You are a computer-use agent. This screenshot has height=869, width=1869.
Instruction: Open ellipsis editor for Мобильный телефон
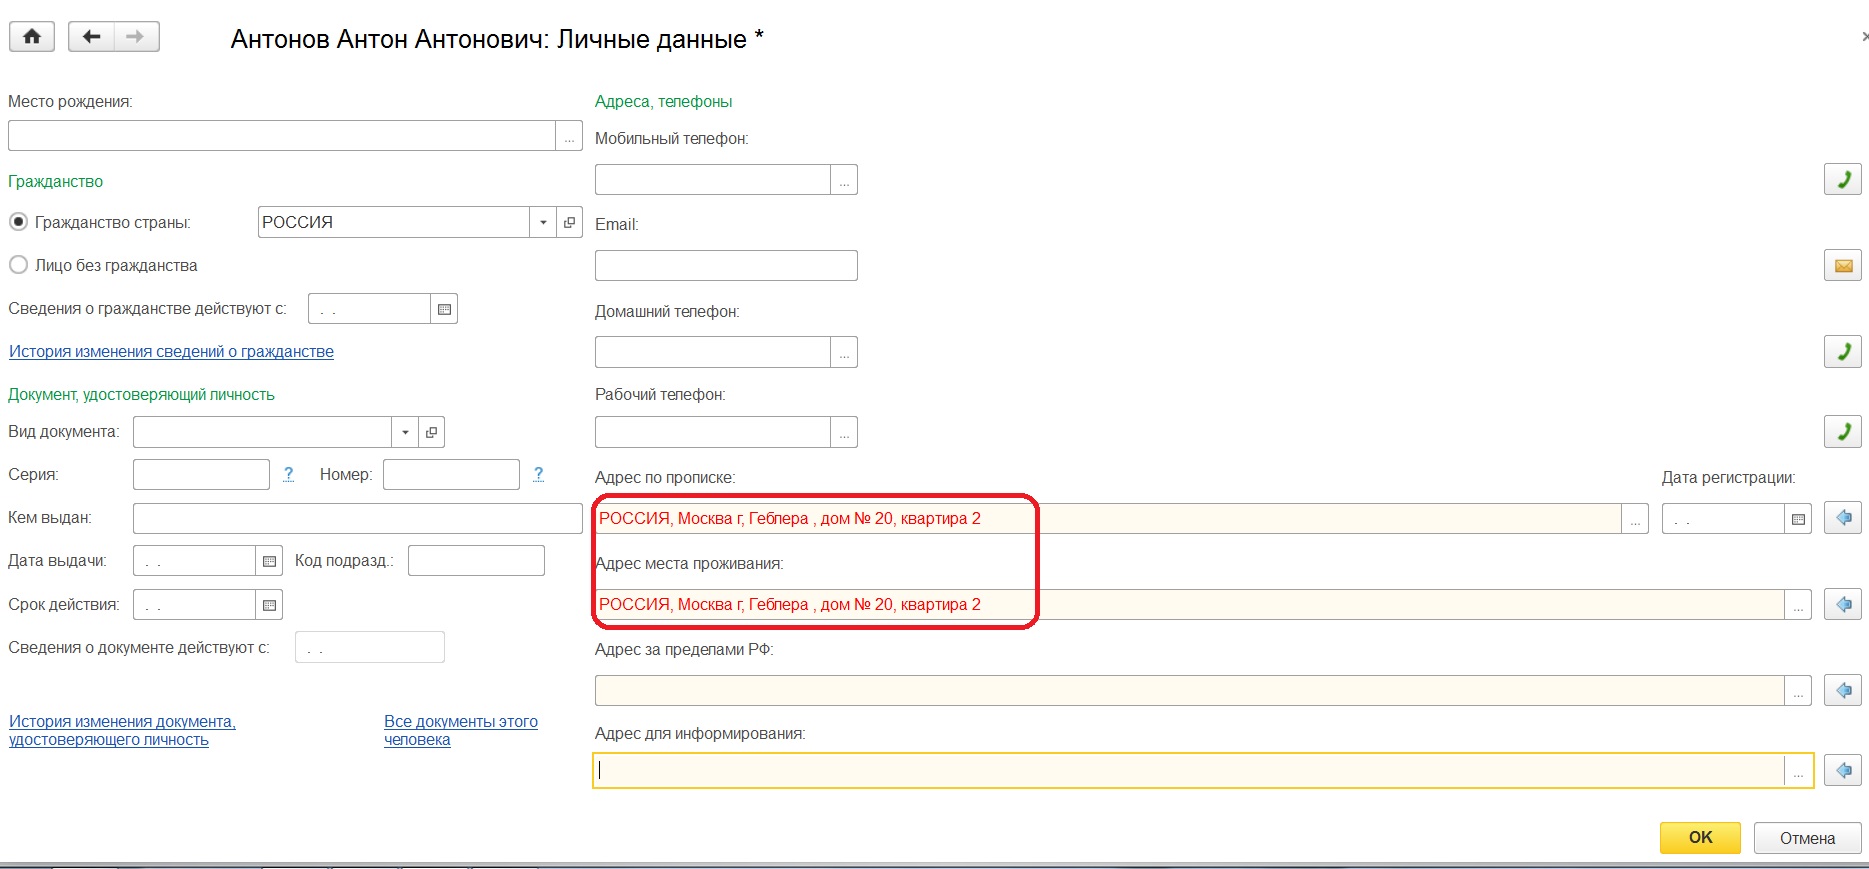pyautogui.click(x=844, y=180)
